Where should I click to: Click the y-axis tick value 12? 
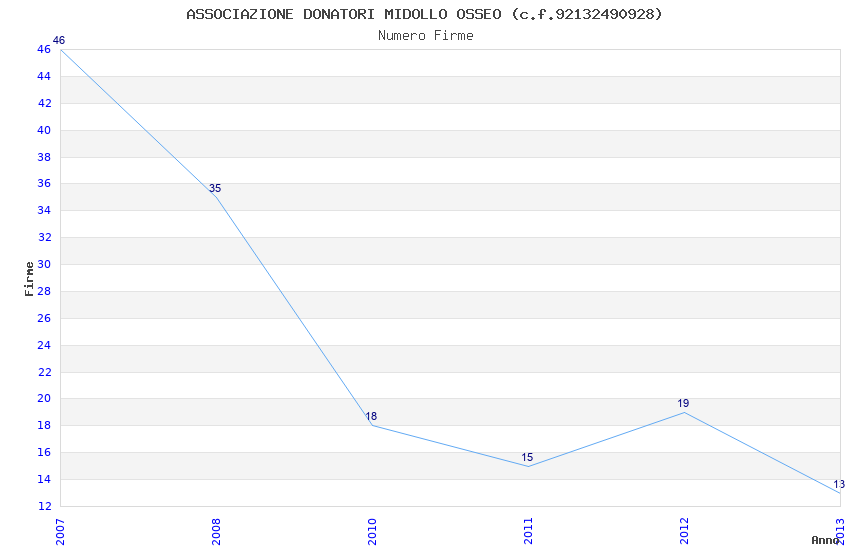pos(44,506)
